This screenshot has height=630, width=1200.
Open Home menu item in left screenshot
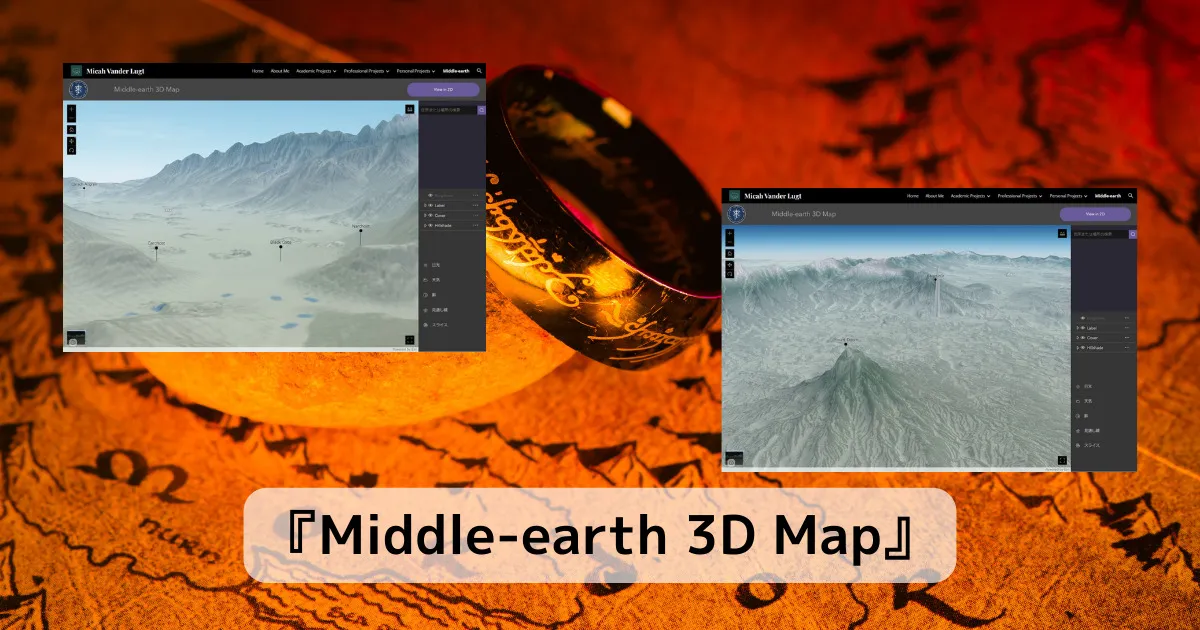point(258,71)
